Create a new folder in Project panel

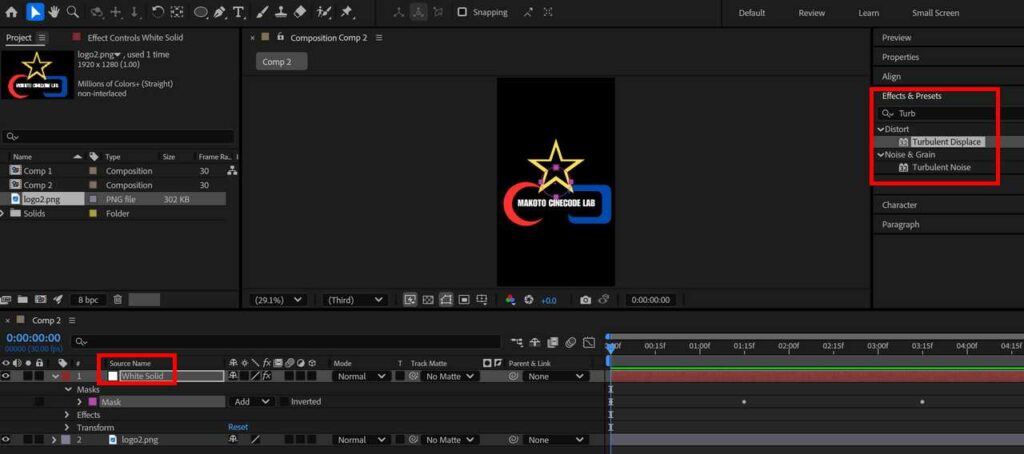pos(23,300)
